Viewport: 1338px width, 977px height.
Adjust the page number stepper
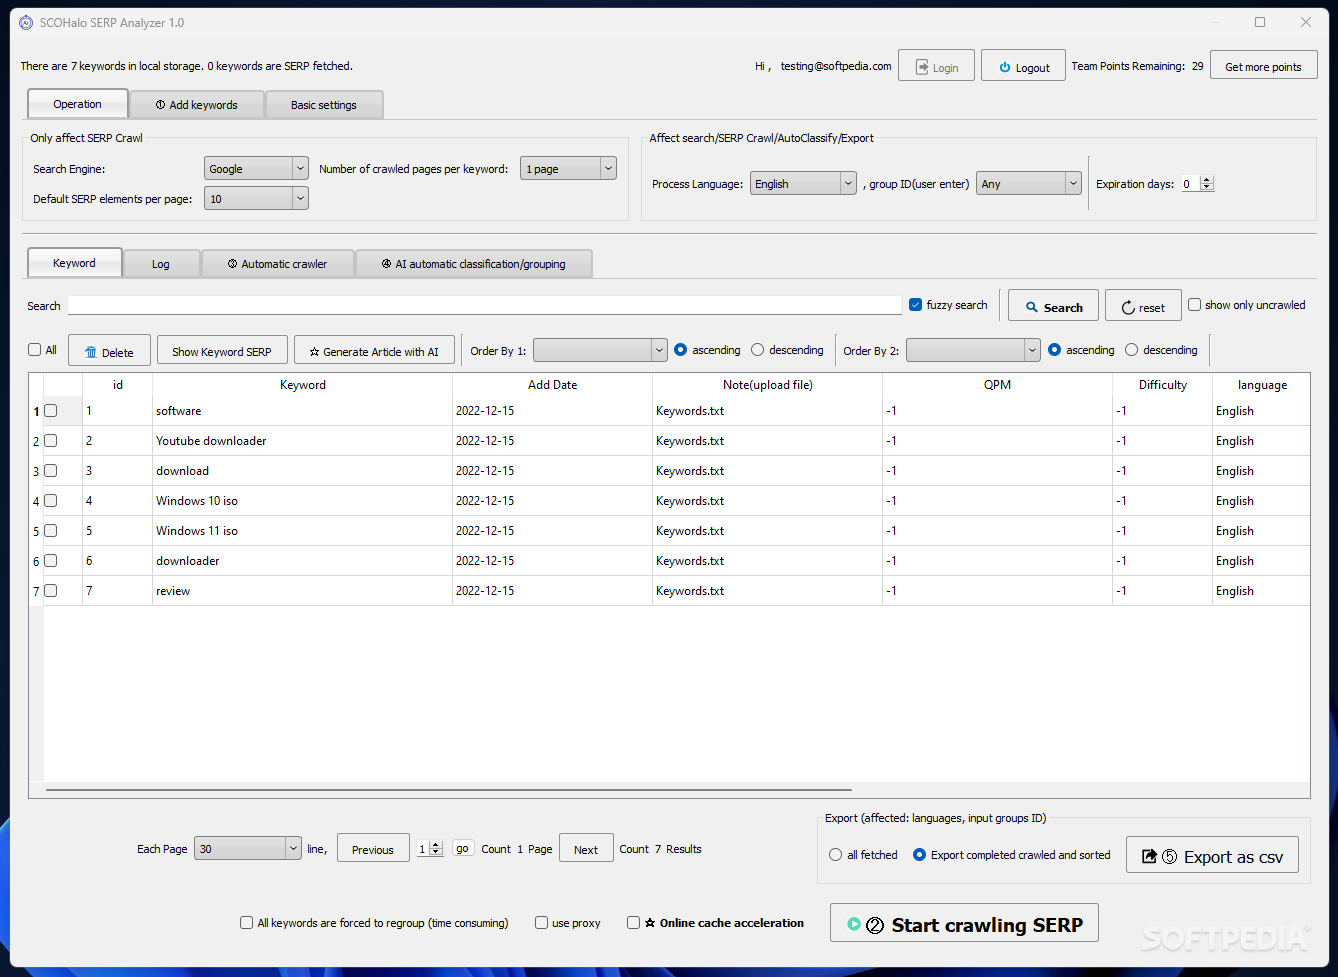point(435,849)
